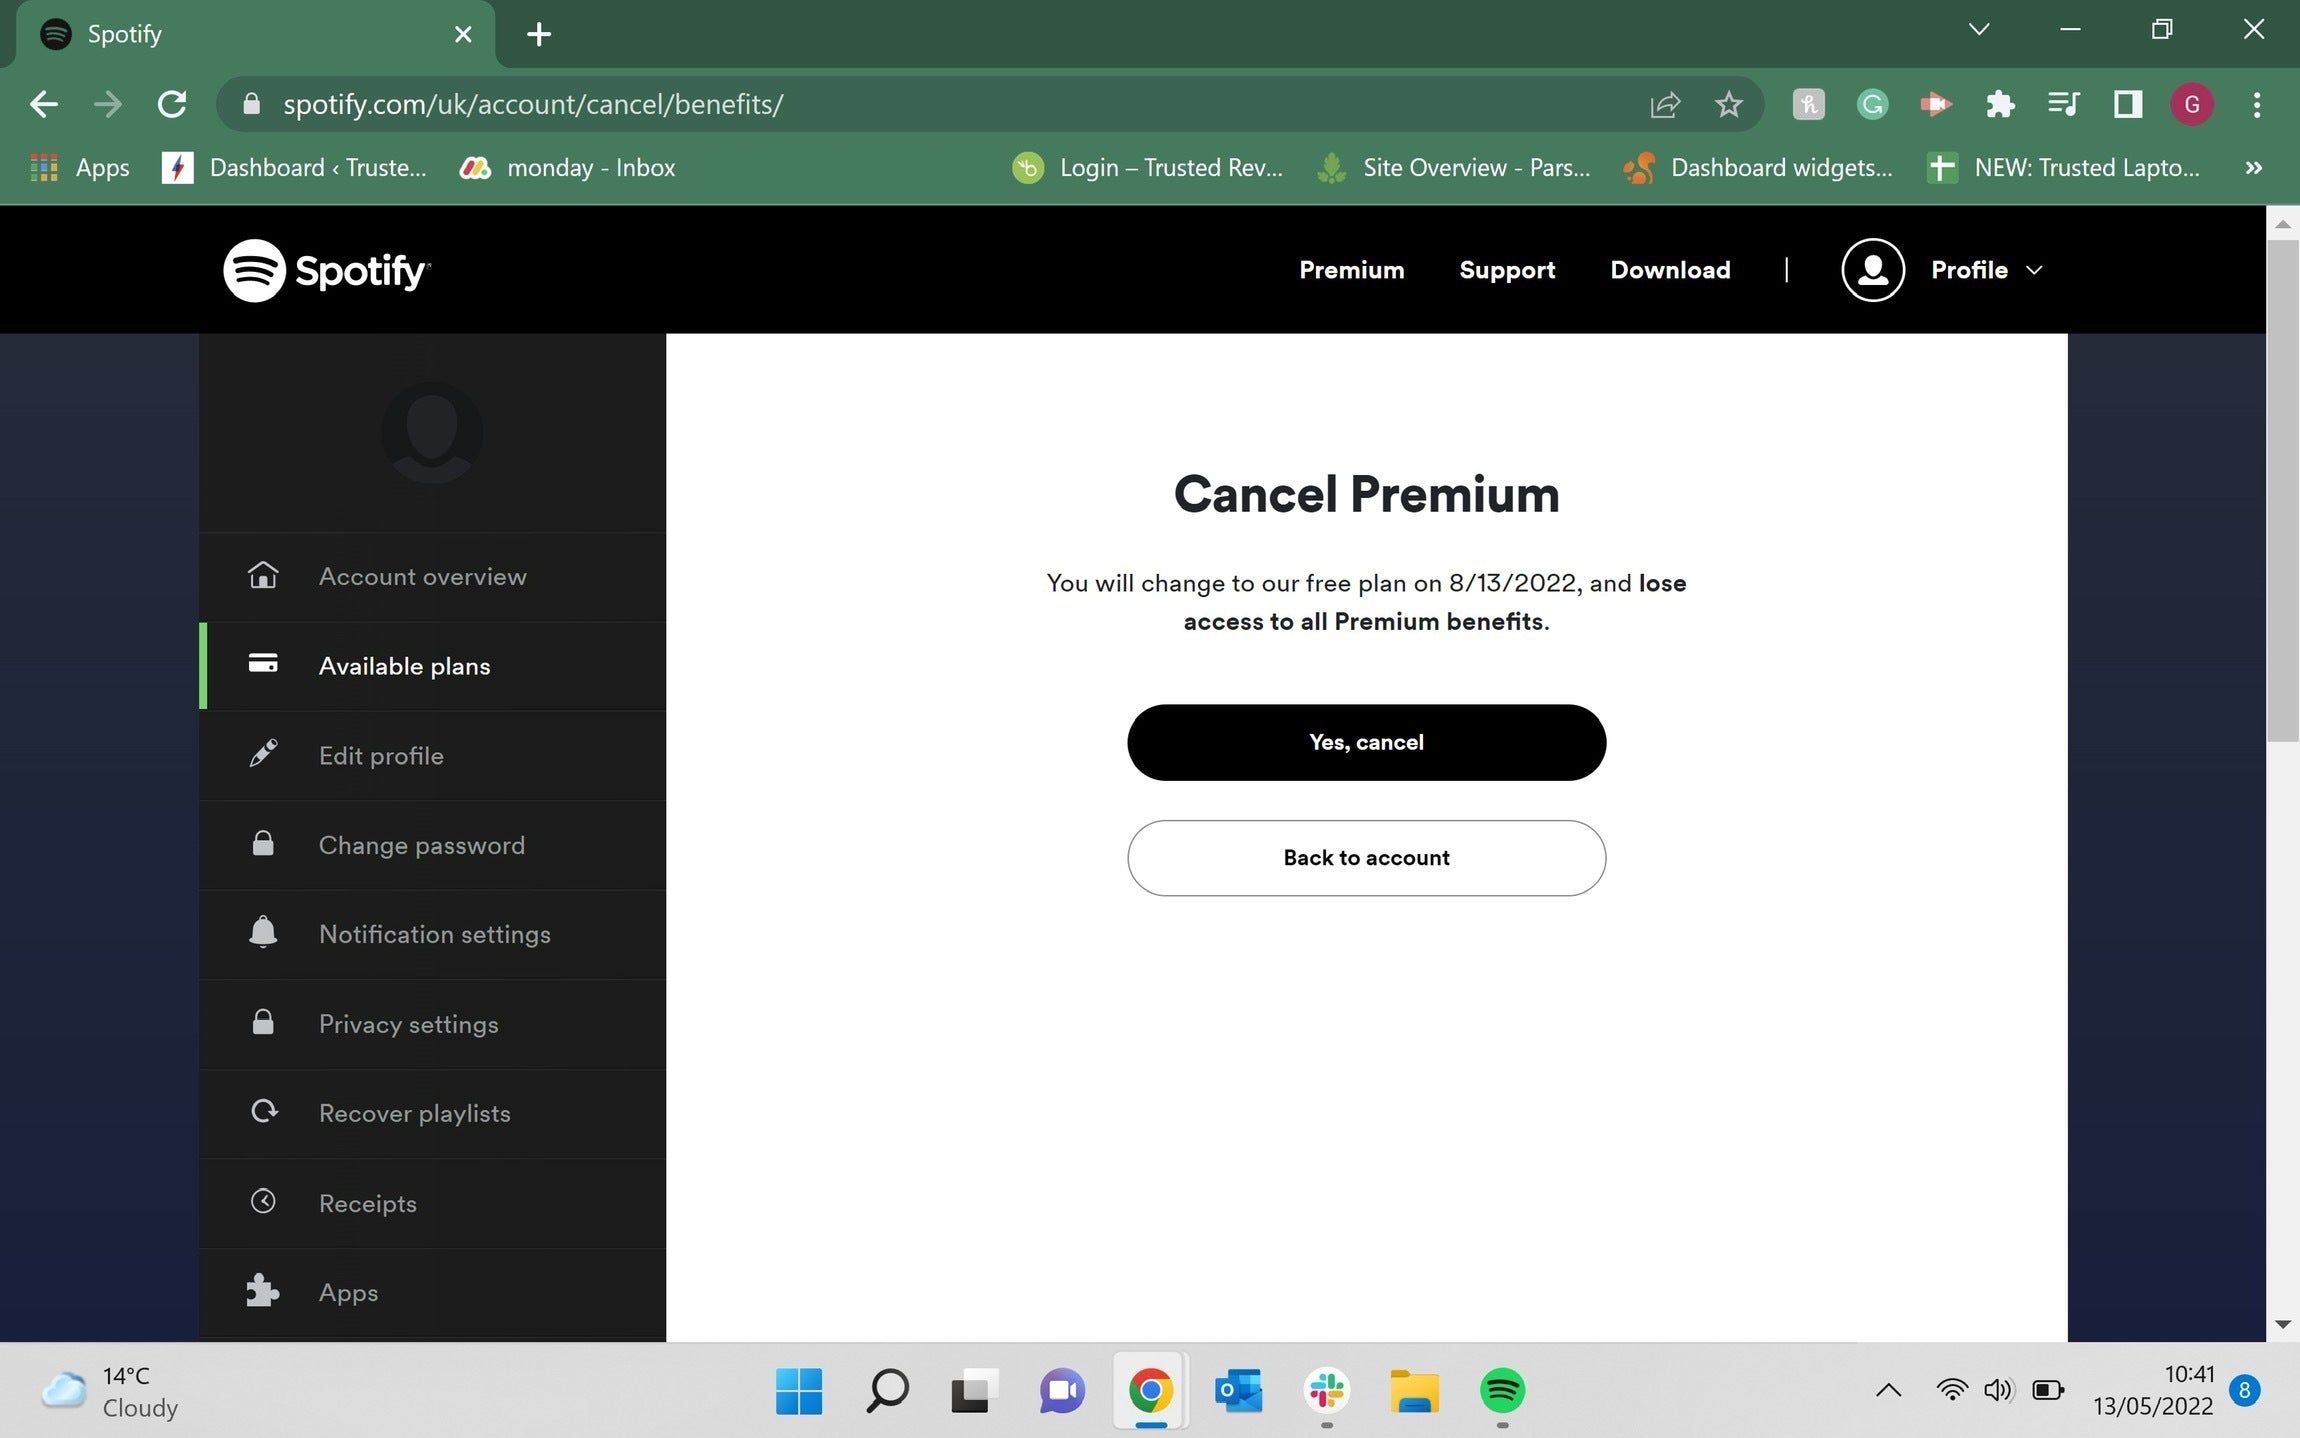
Task: Click the Notification settings bell icon
Action: coord(263,932)
